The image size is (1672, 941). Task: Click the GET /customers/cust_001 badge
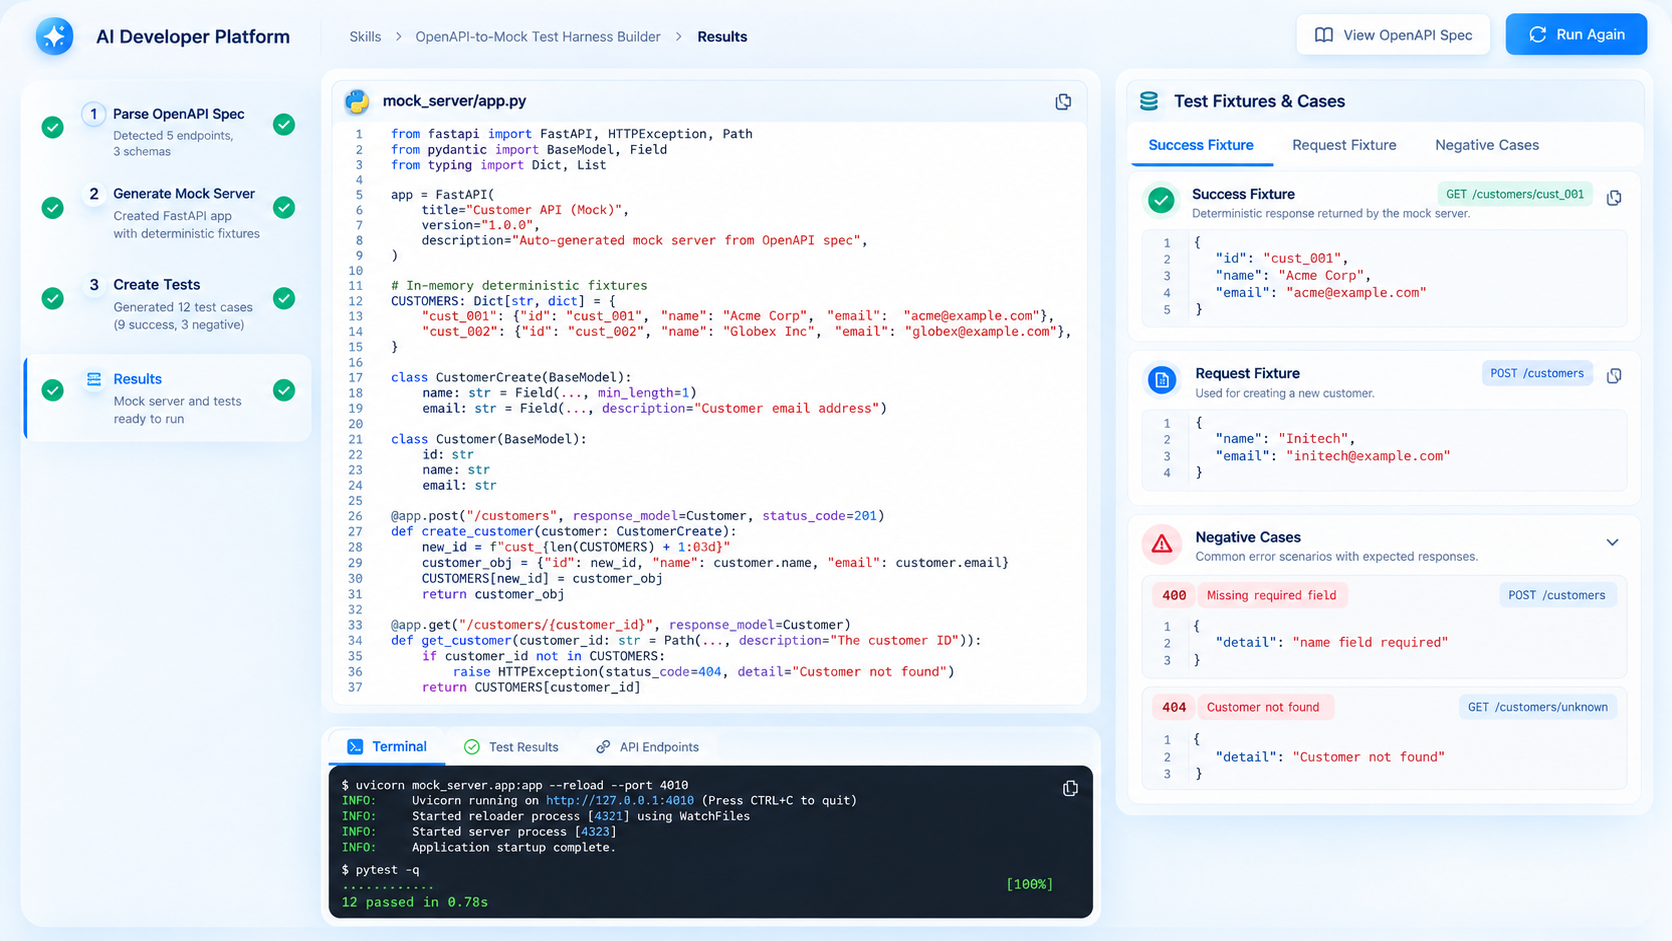pos(1515,194)
